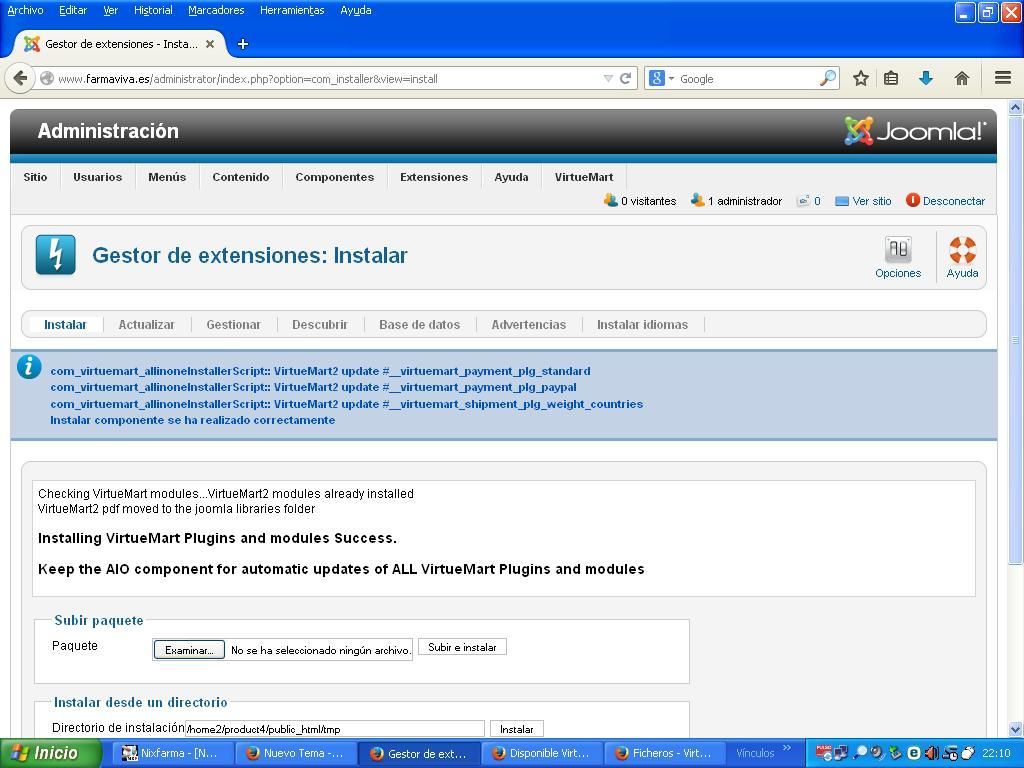Image resolution: width=1024 pixels, height=768 pixels.
Task: Click the 0 visitantes indicator
Action: click(640, 200)
